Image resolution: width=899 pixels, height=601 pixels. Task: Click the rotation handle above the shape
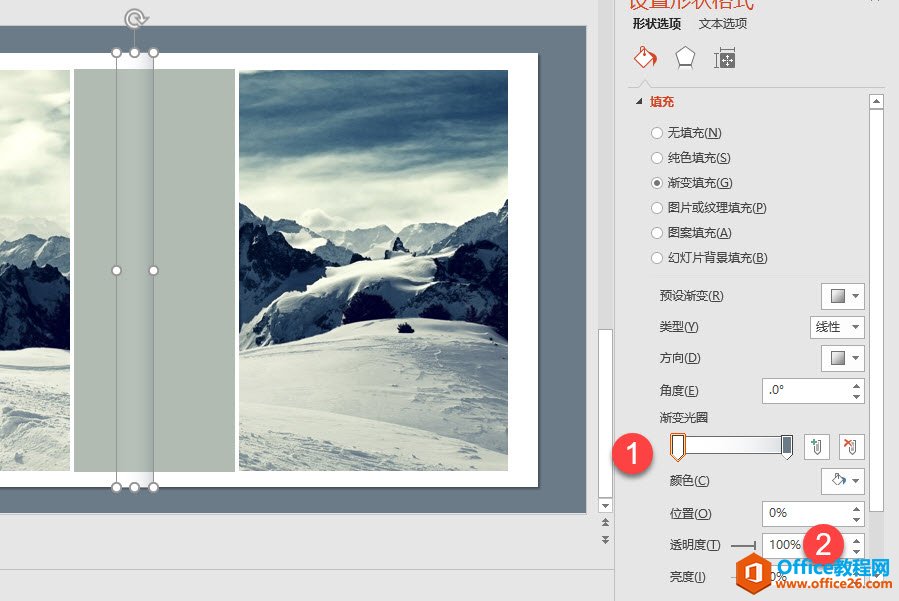135,19
